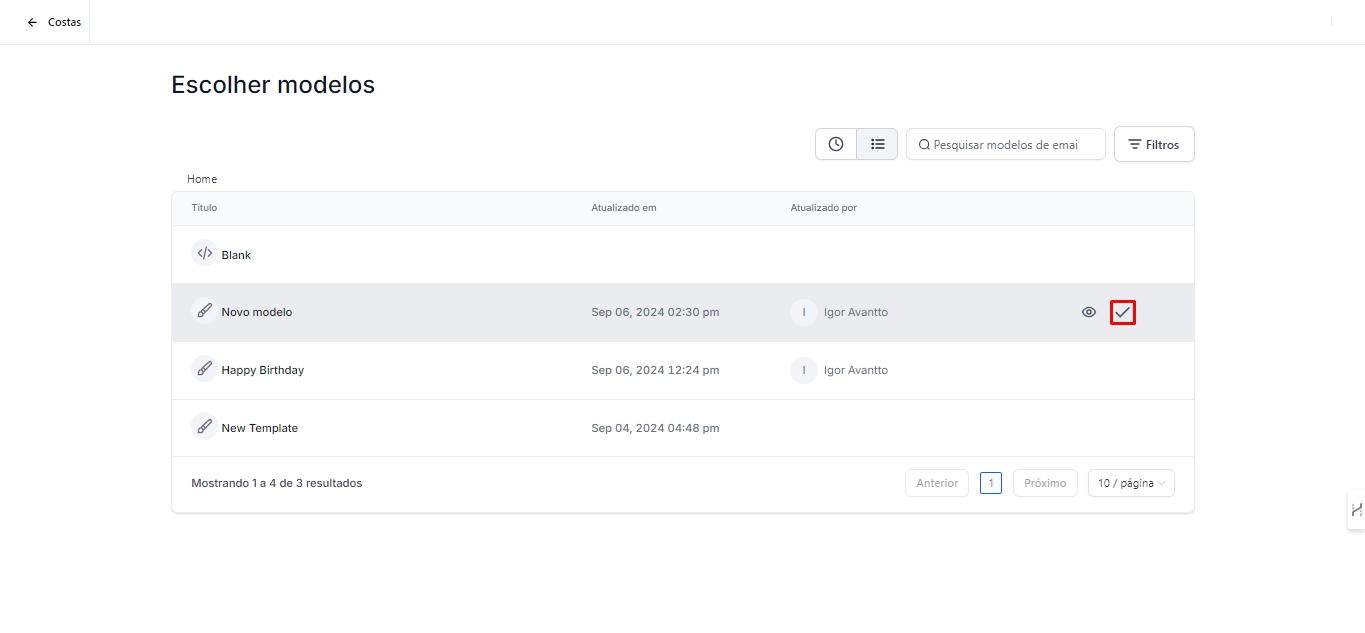
Task: Select Novo modelo using checkmark icon
Action: 1123,312
